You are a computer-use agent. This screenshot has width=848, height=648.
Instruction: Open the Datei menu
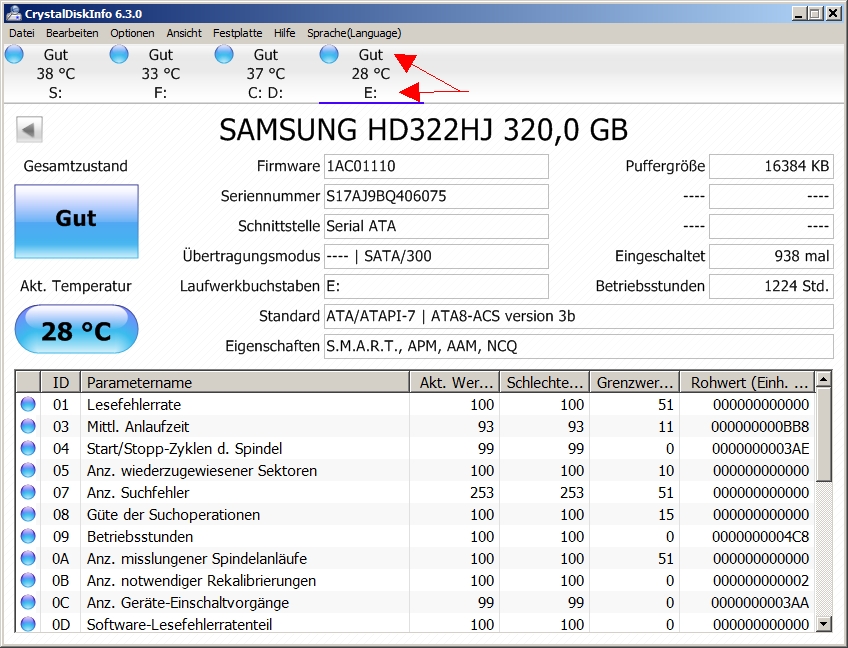(x=22, y=33)
